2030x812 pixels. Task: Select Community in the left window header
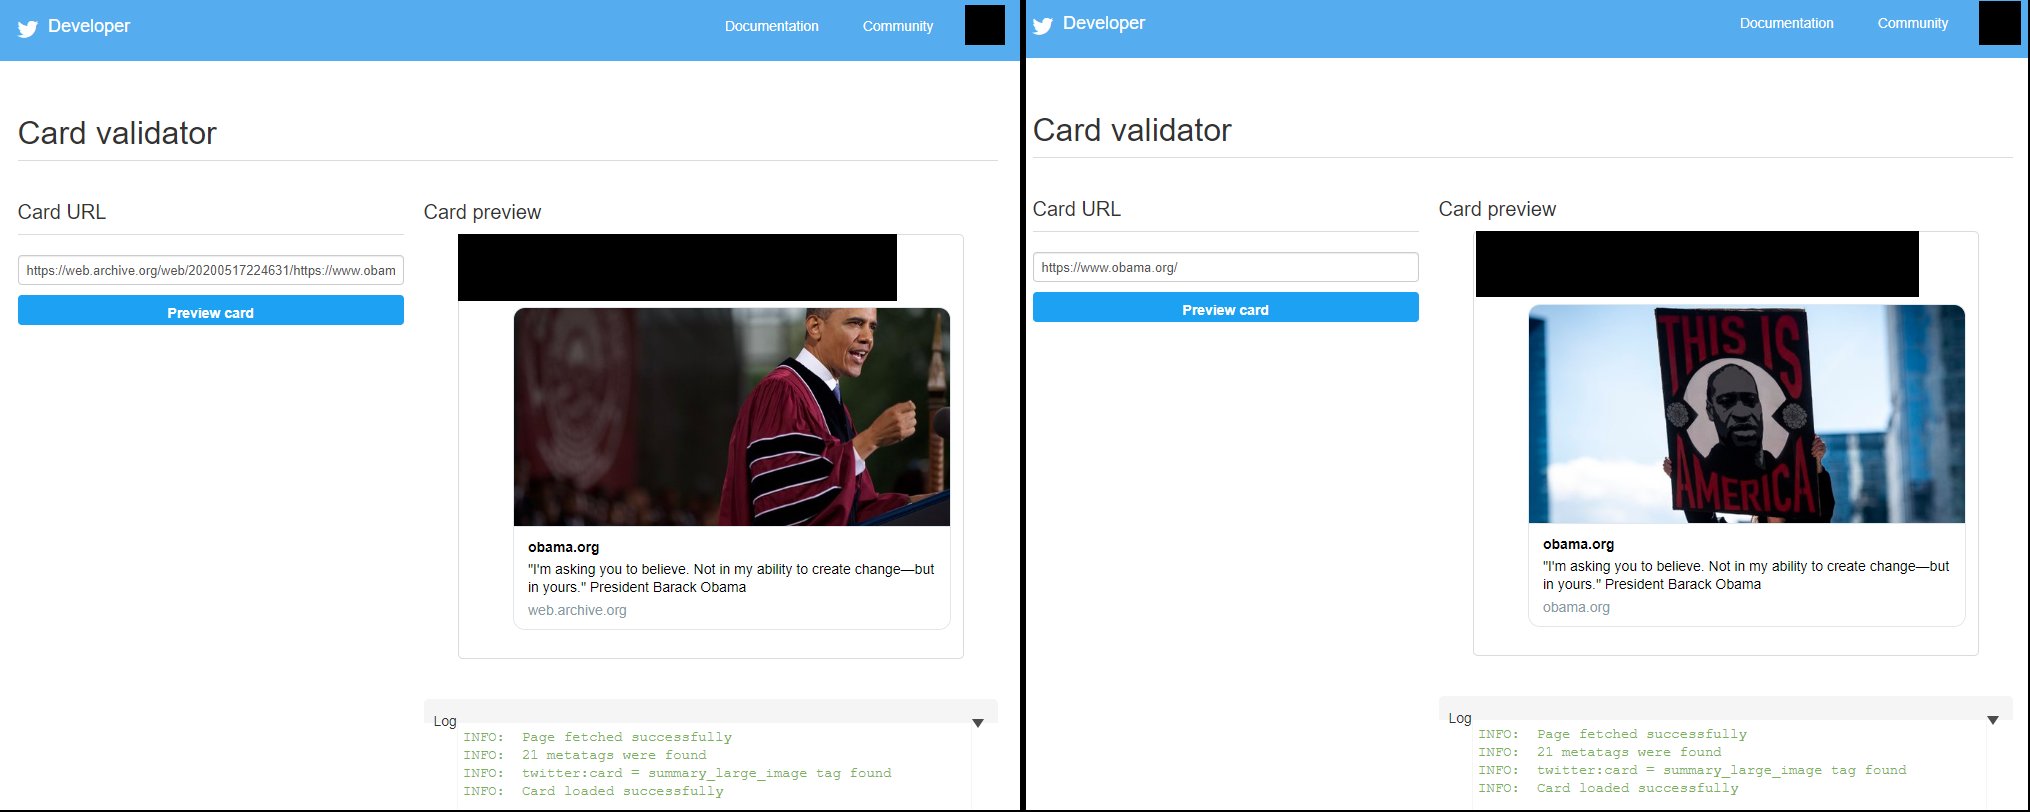pos(897,26)
